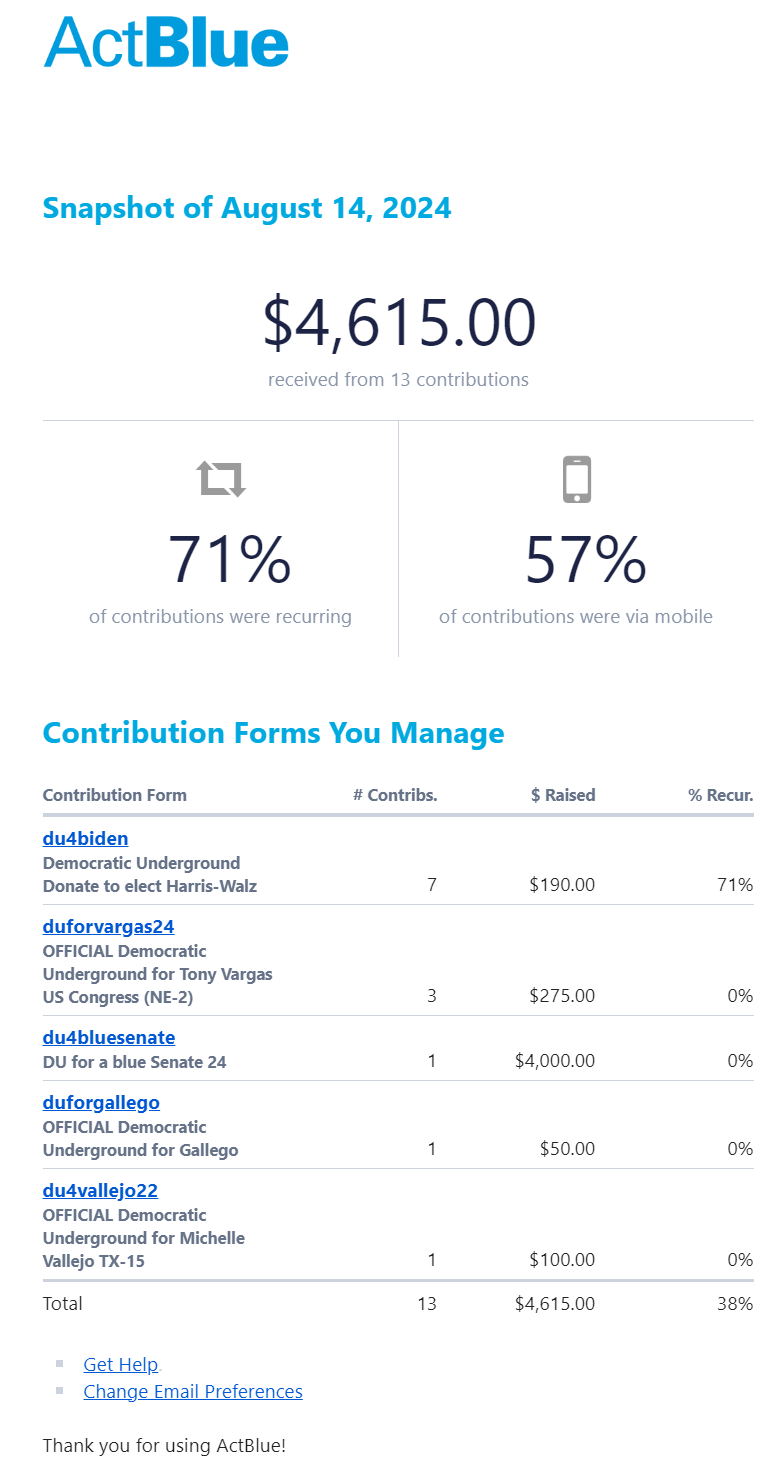Click the Snapshot of August 14, 2024 heading
Screen dimensions: 765x1462
click(247, 208)
